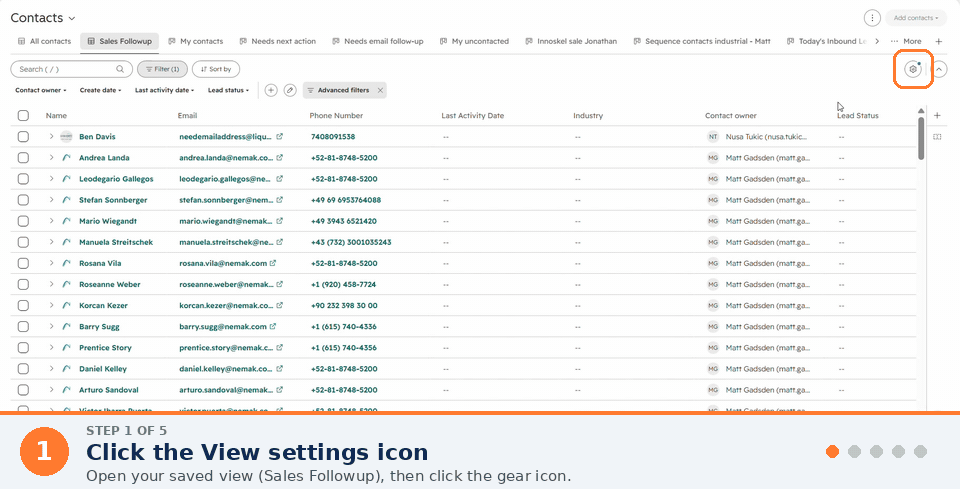
Task: Select the checkbox for Stefan Sonnberger
Action: coord(23,200)
